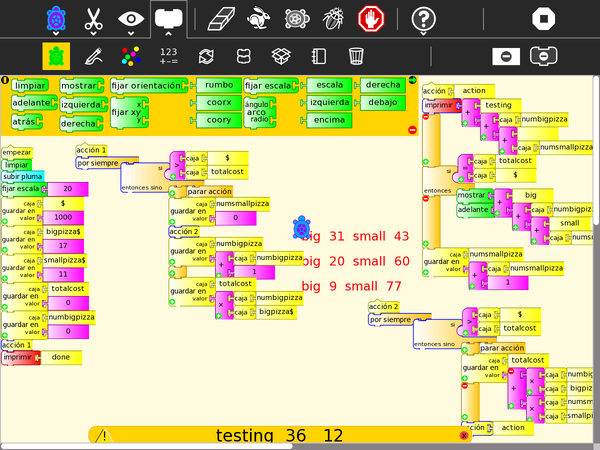Run the project fast with rabbit icon
This screenshot has width=600, height=450.
pyautogui.click(x=256, y=18)
